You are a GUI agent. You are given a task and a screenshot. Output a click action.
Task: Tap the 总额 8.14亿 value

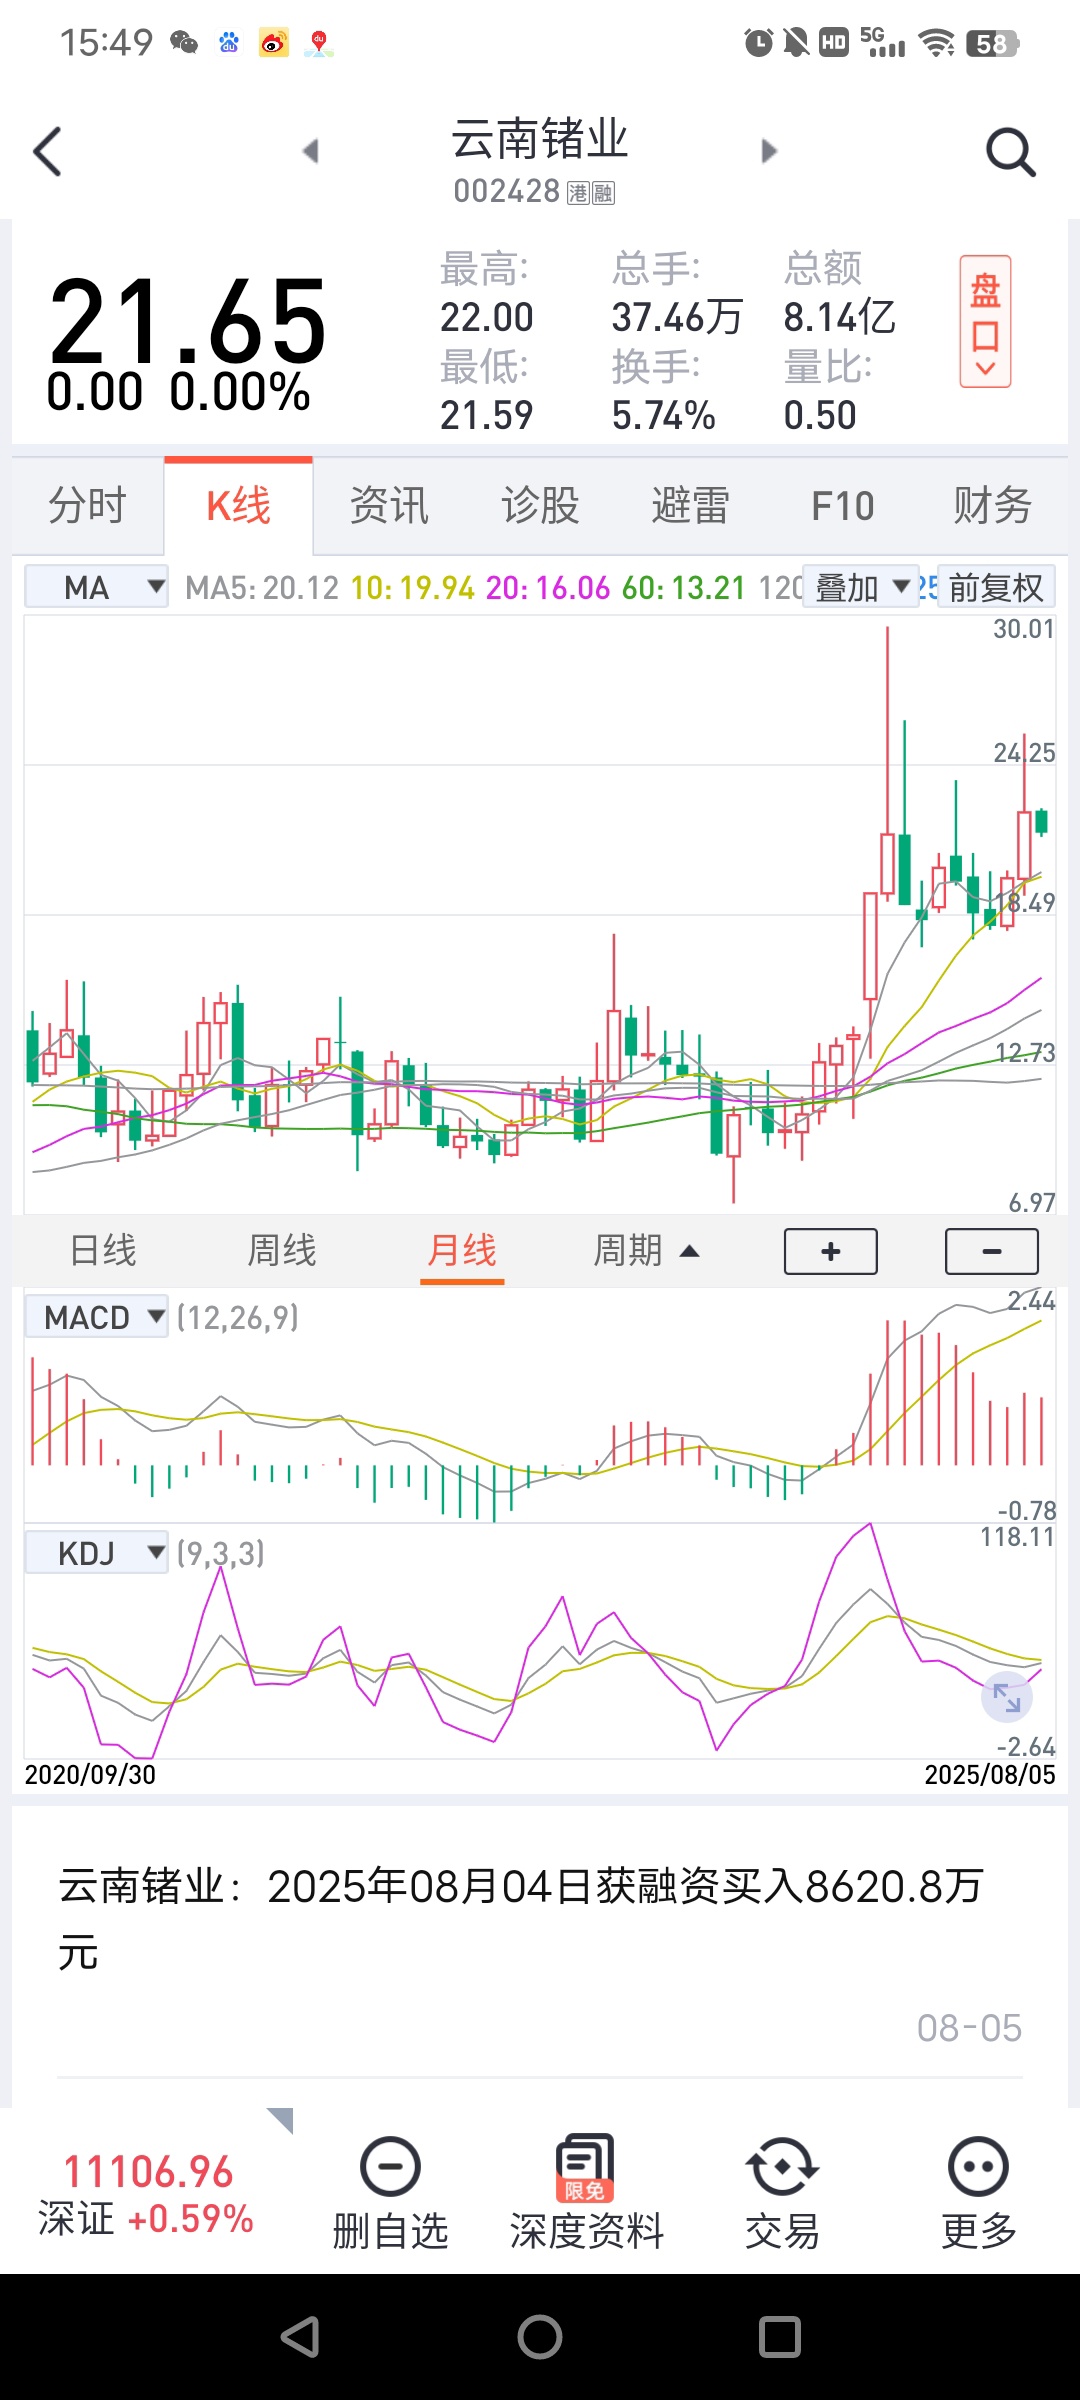coord(839,317)
